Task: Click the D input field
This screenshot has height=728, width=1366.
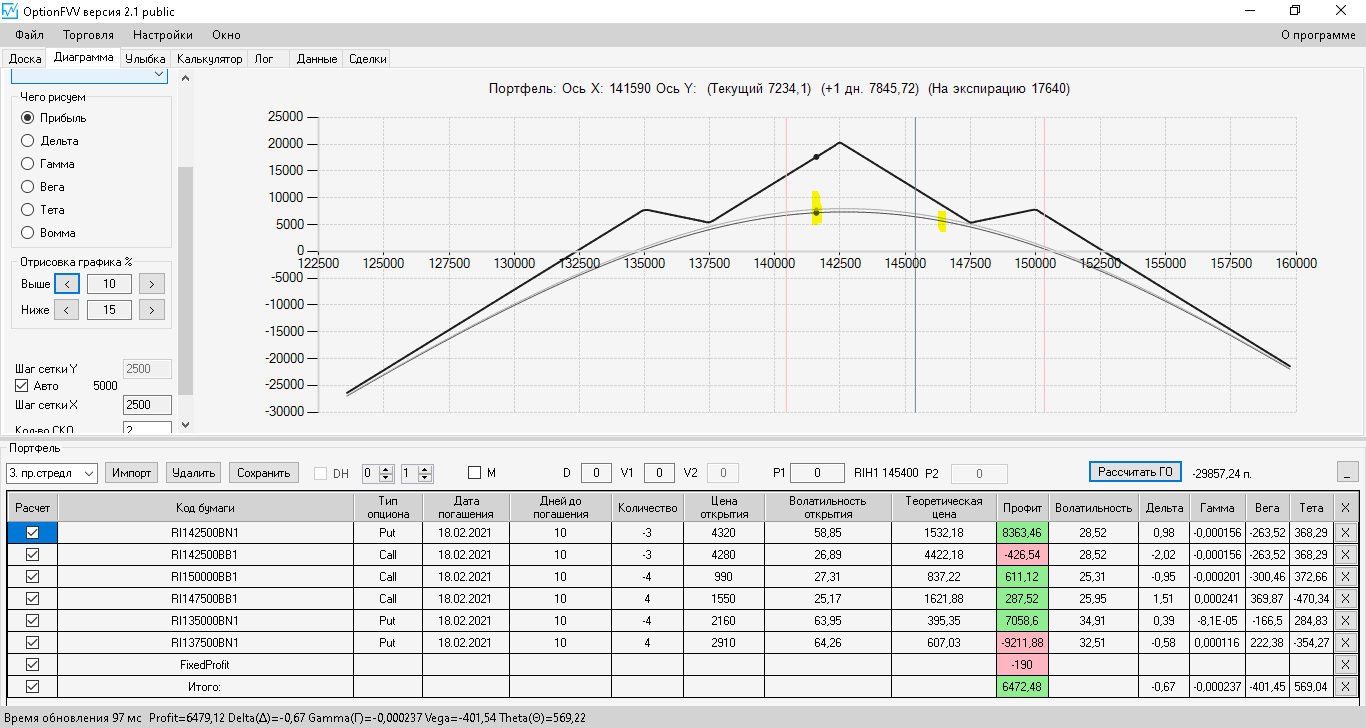Action: click(596, 472)
